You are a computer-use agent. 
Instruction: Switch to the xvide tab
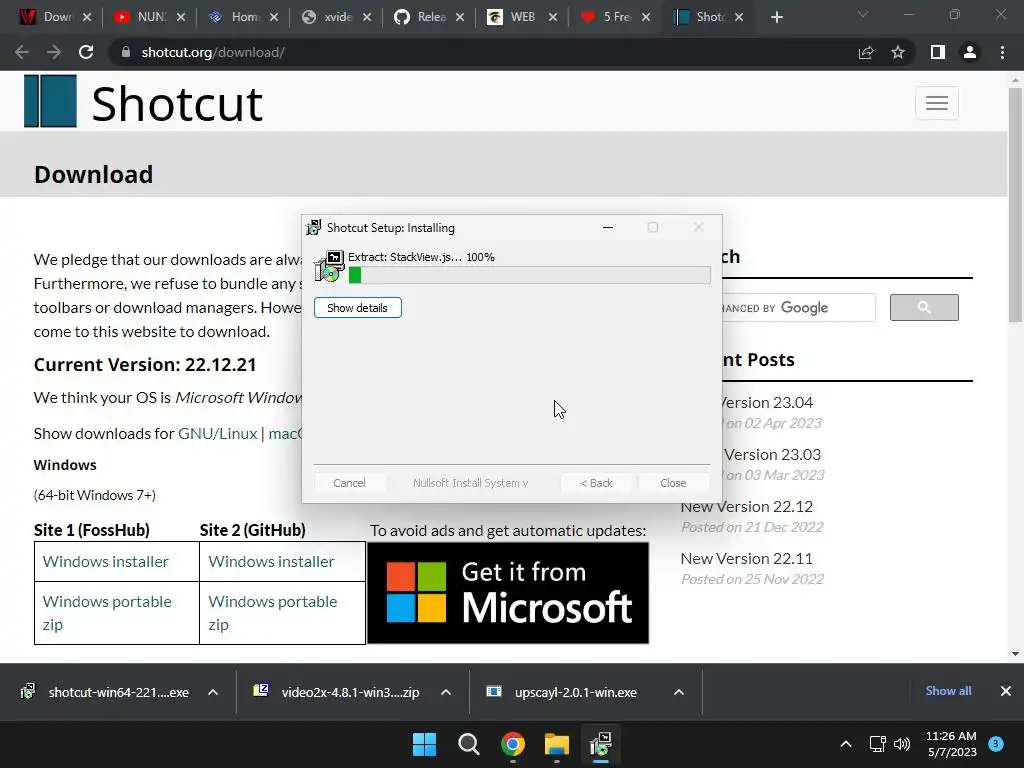(x=338, y=17)
